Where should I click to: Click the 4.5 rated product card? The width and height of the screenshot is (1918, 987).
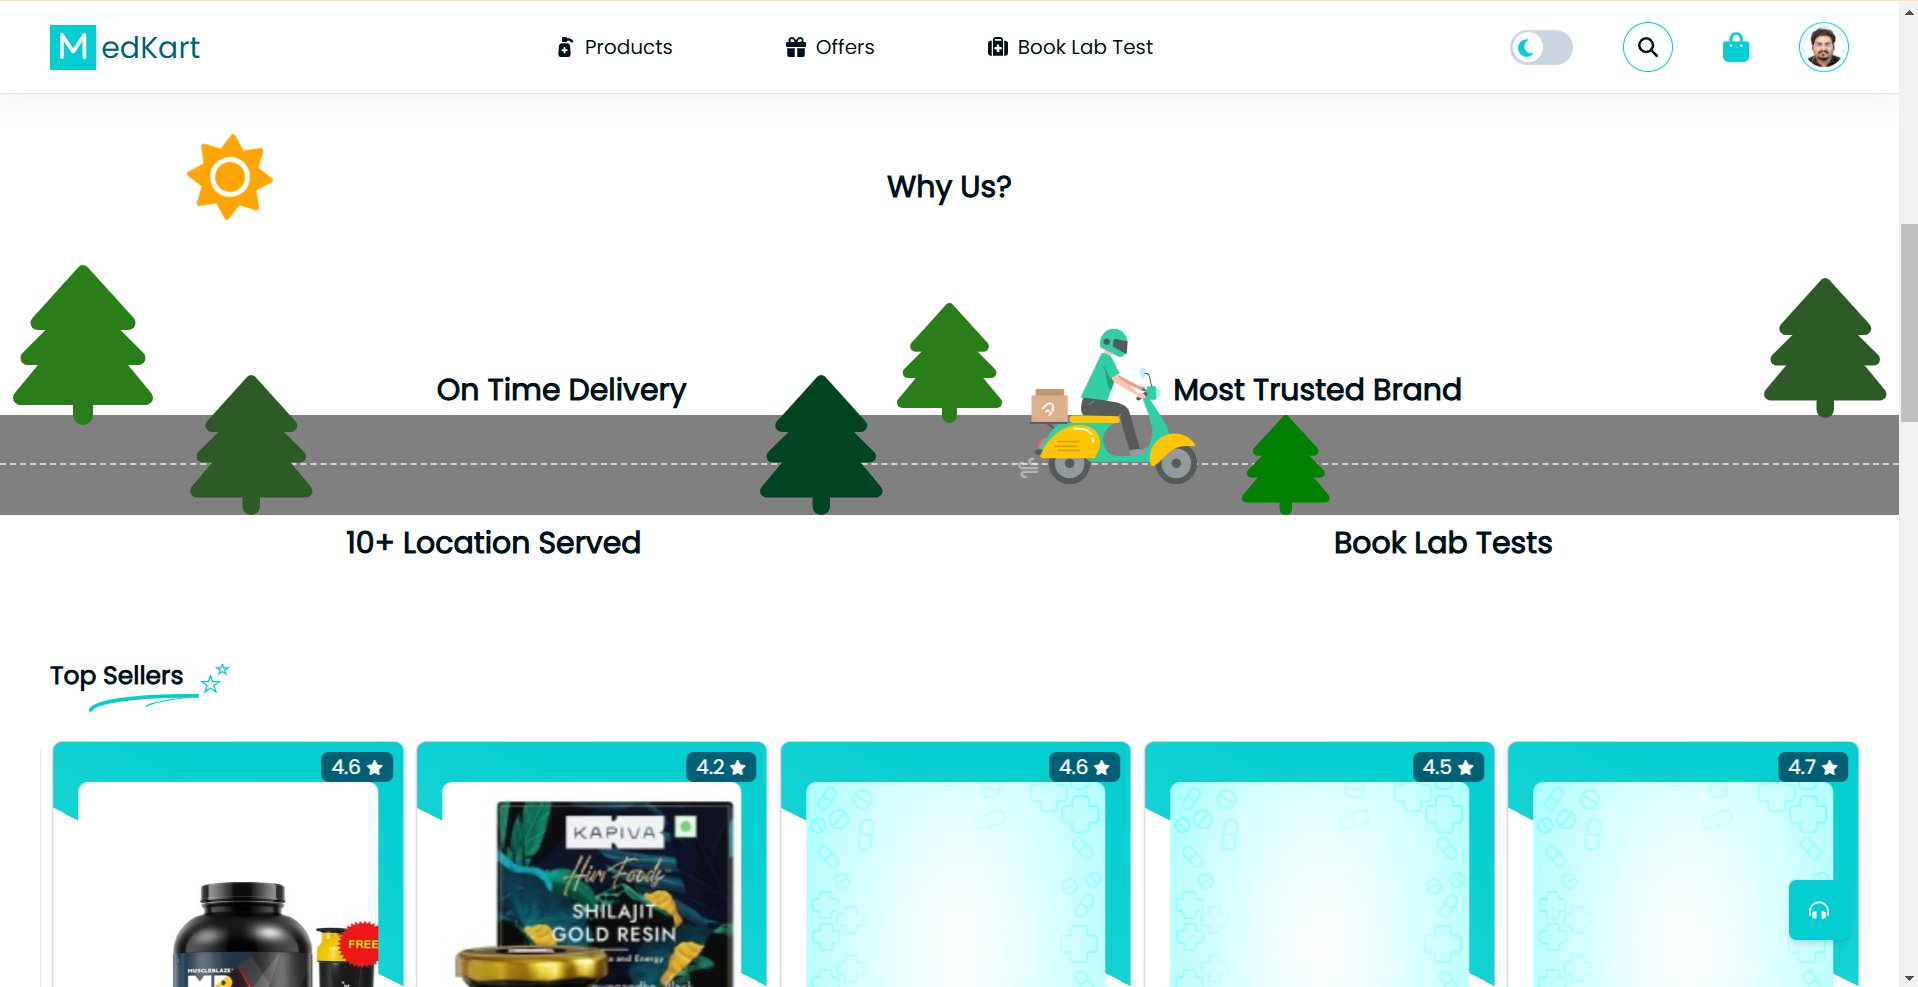1319,865
